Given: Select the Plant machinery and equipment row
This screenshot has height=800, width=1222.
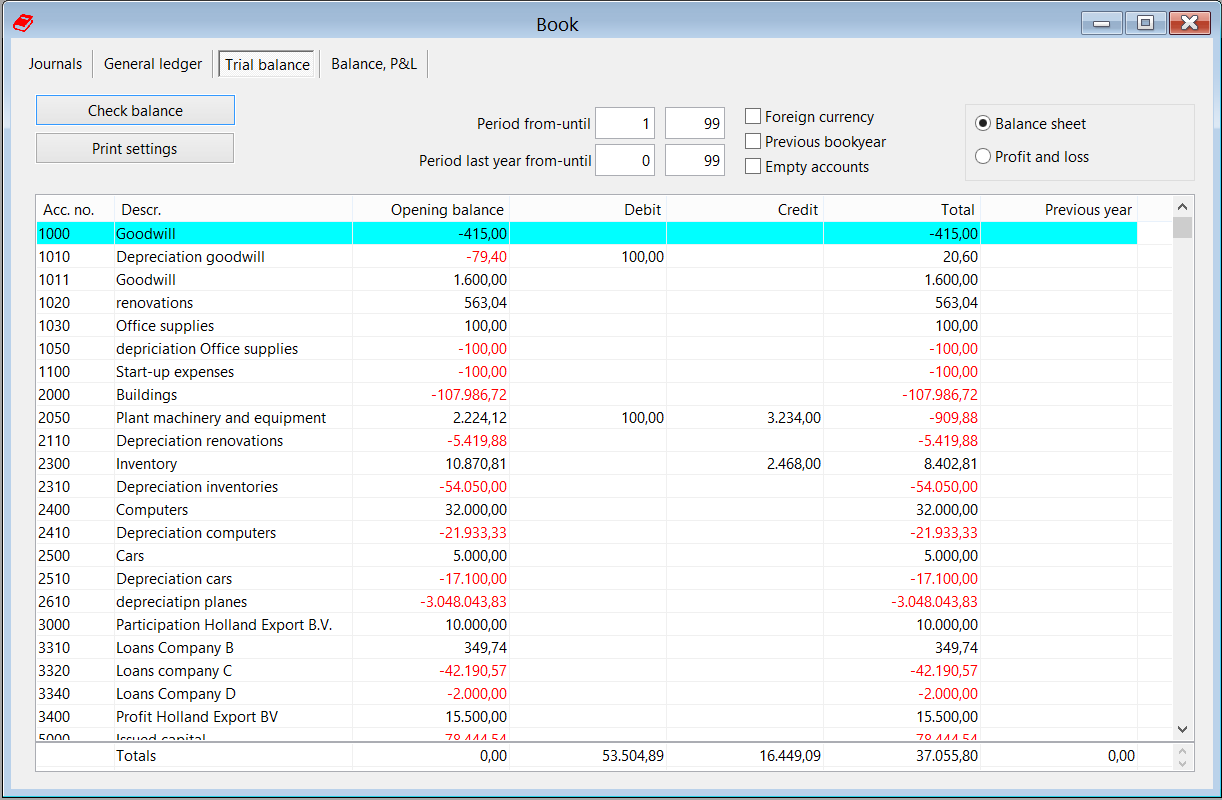Looking at the screenshot, I should [x=587, y=418].
